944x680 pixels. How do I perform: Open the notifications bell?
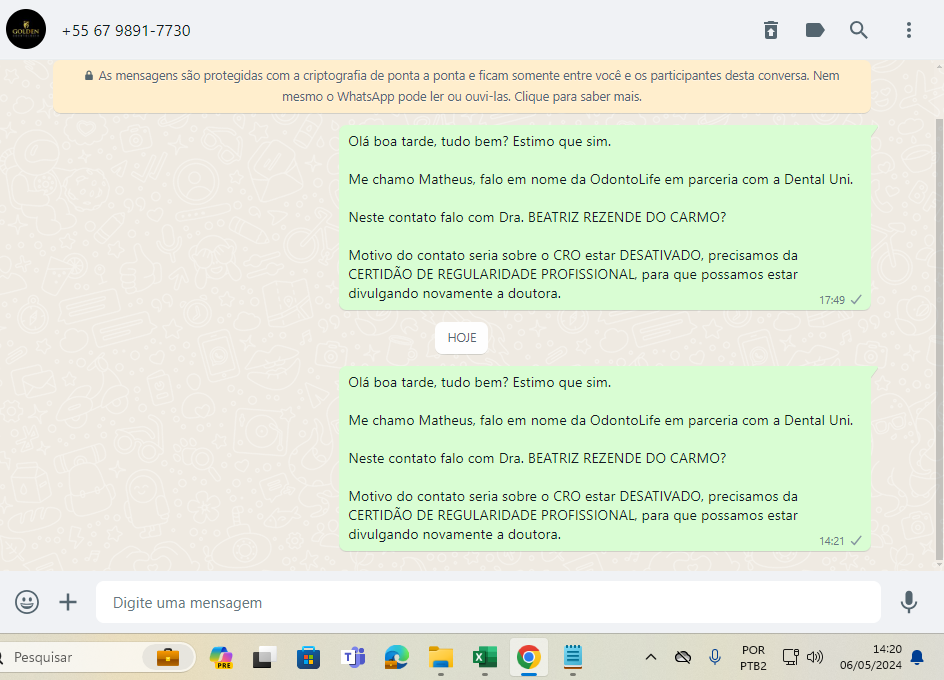917,657
